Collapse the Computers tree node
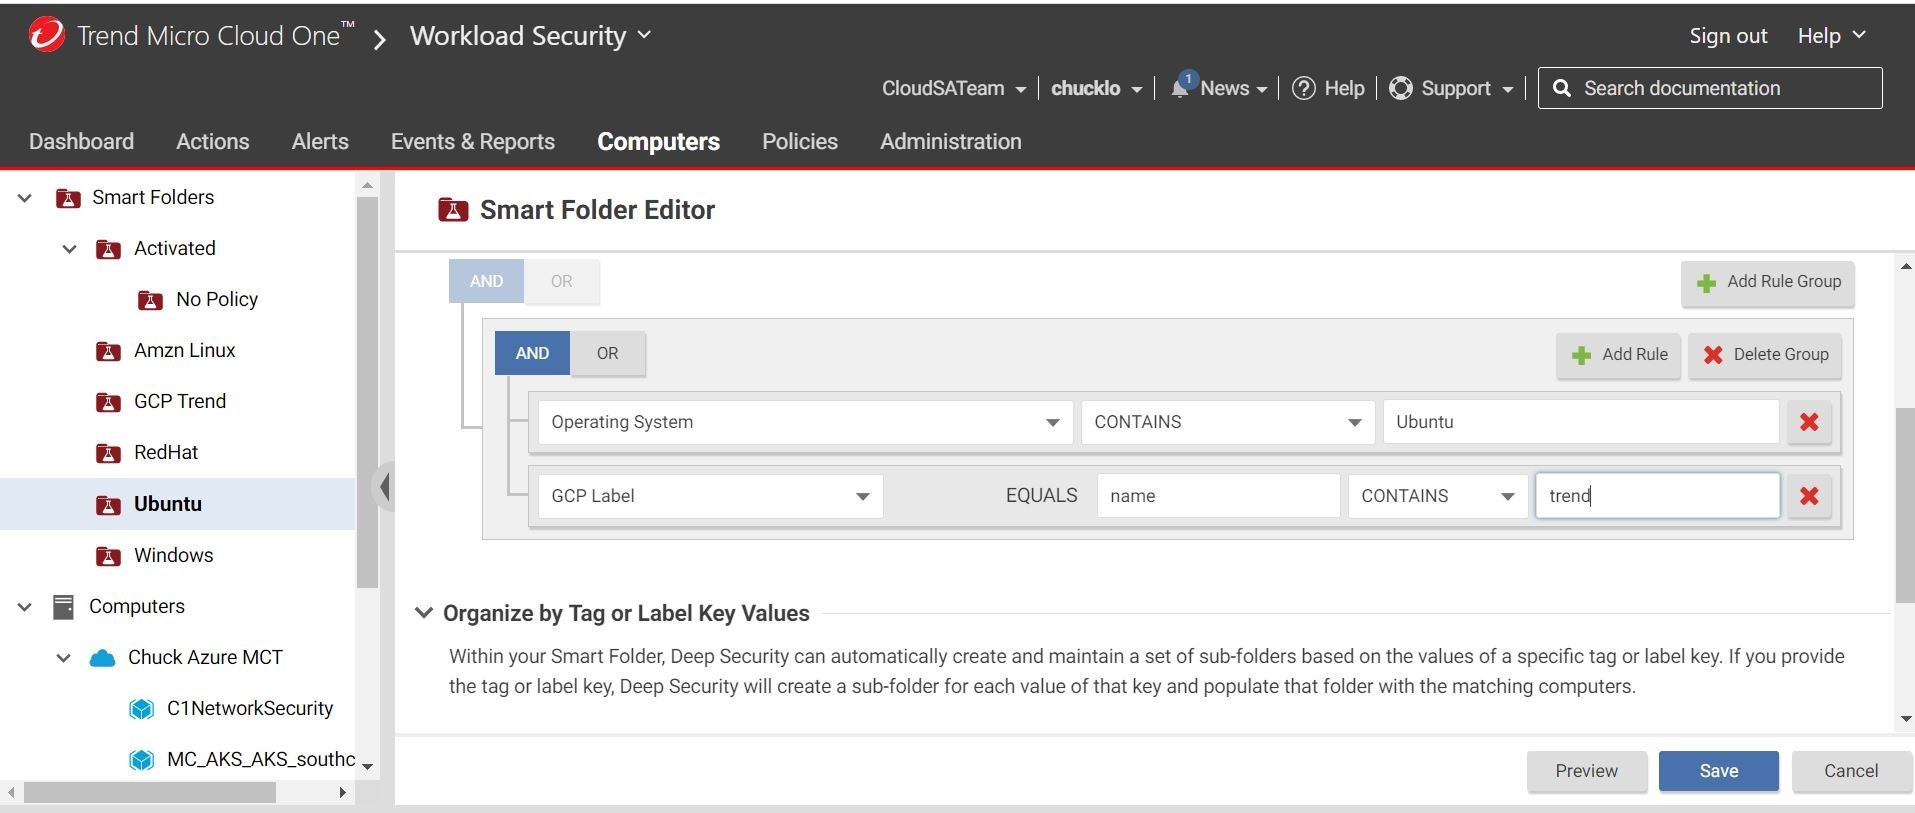Viewport: 1915px width, 813px height. (25, 607)
